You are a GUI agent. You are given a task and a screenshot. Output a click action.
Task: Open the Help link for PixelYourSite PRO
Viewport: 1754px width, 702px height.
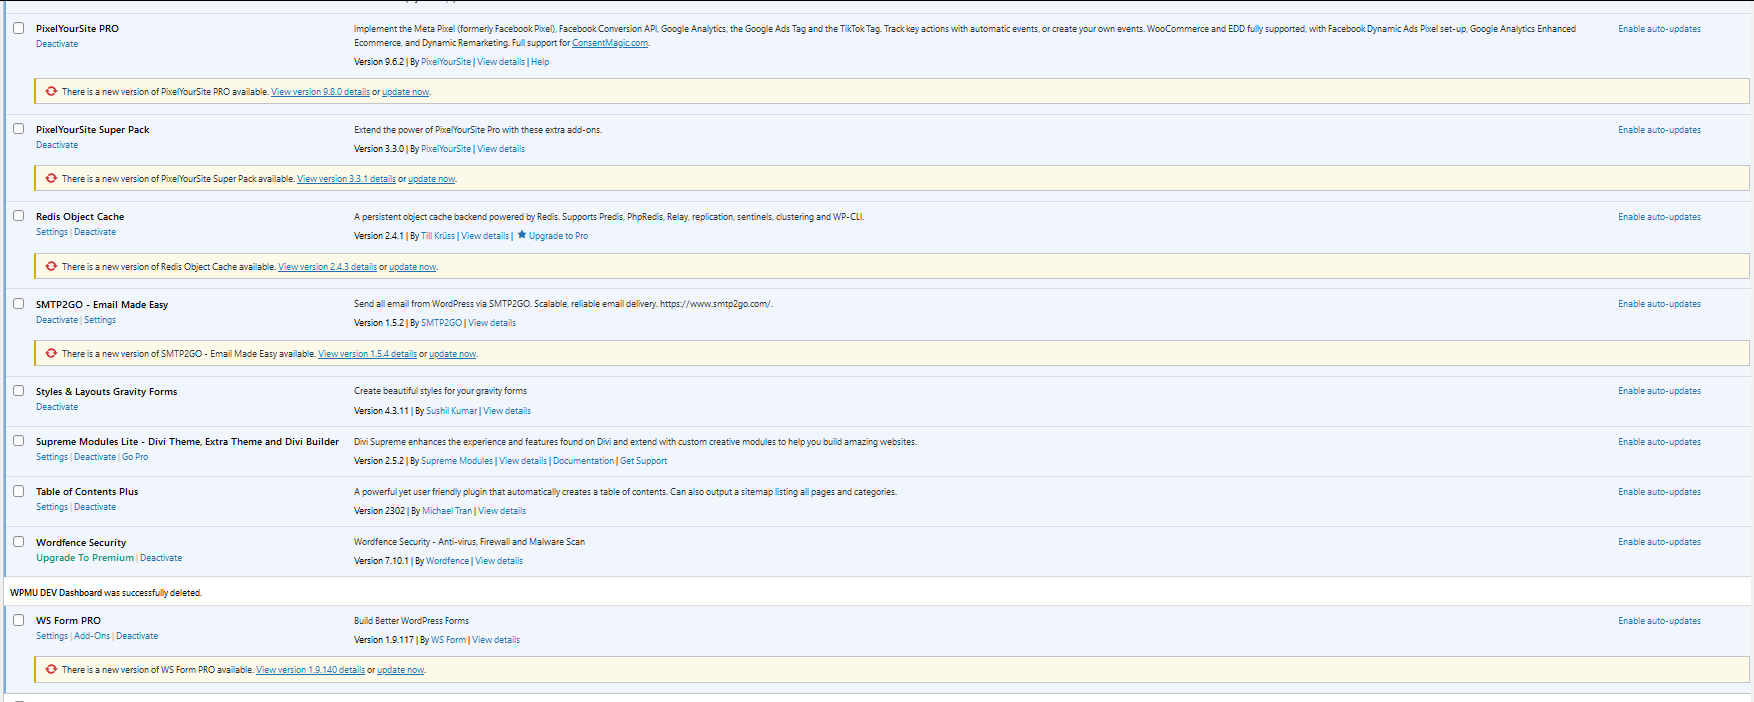click(x=540, y=62)
